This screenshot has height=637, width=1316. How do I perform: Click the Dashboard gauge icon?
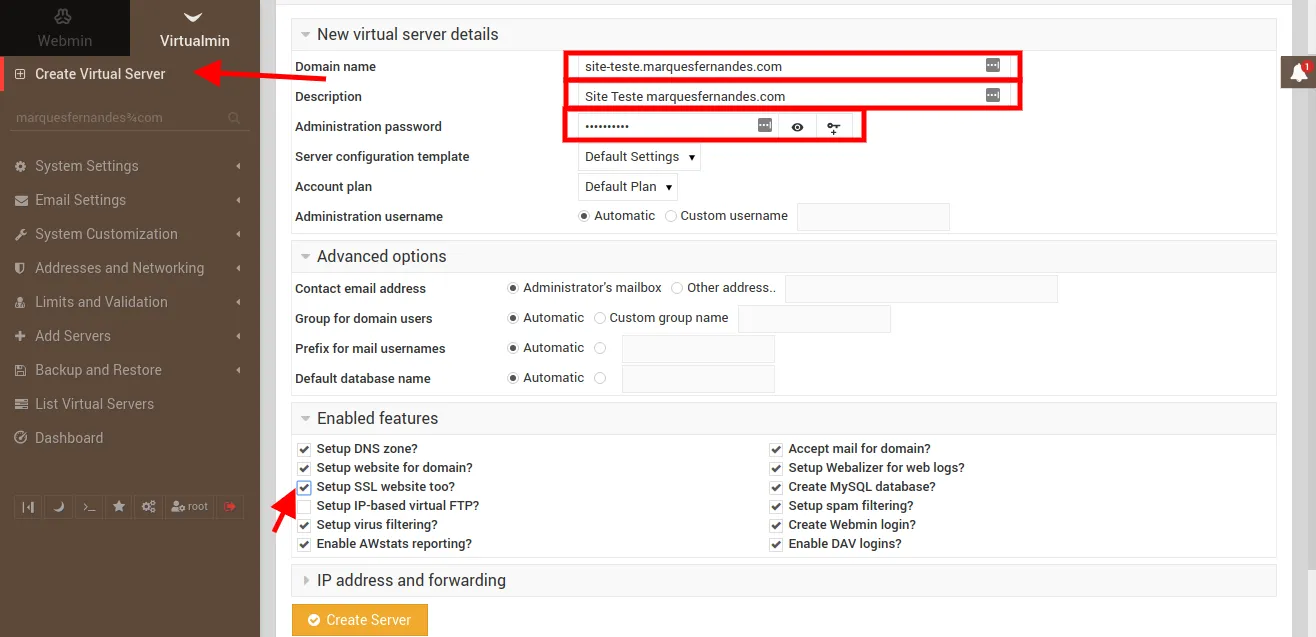[x=20, y=438]
